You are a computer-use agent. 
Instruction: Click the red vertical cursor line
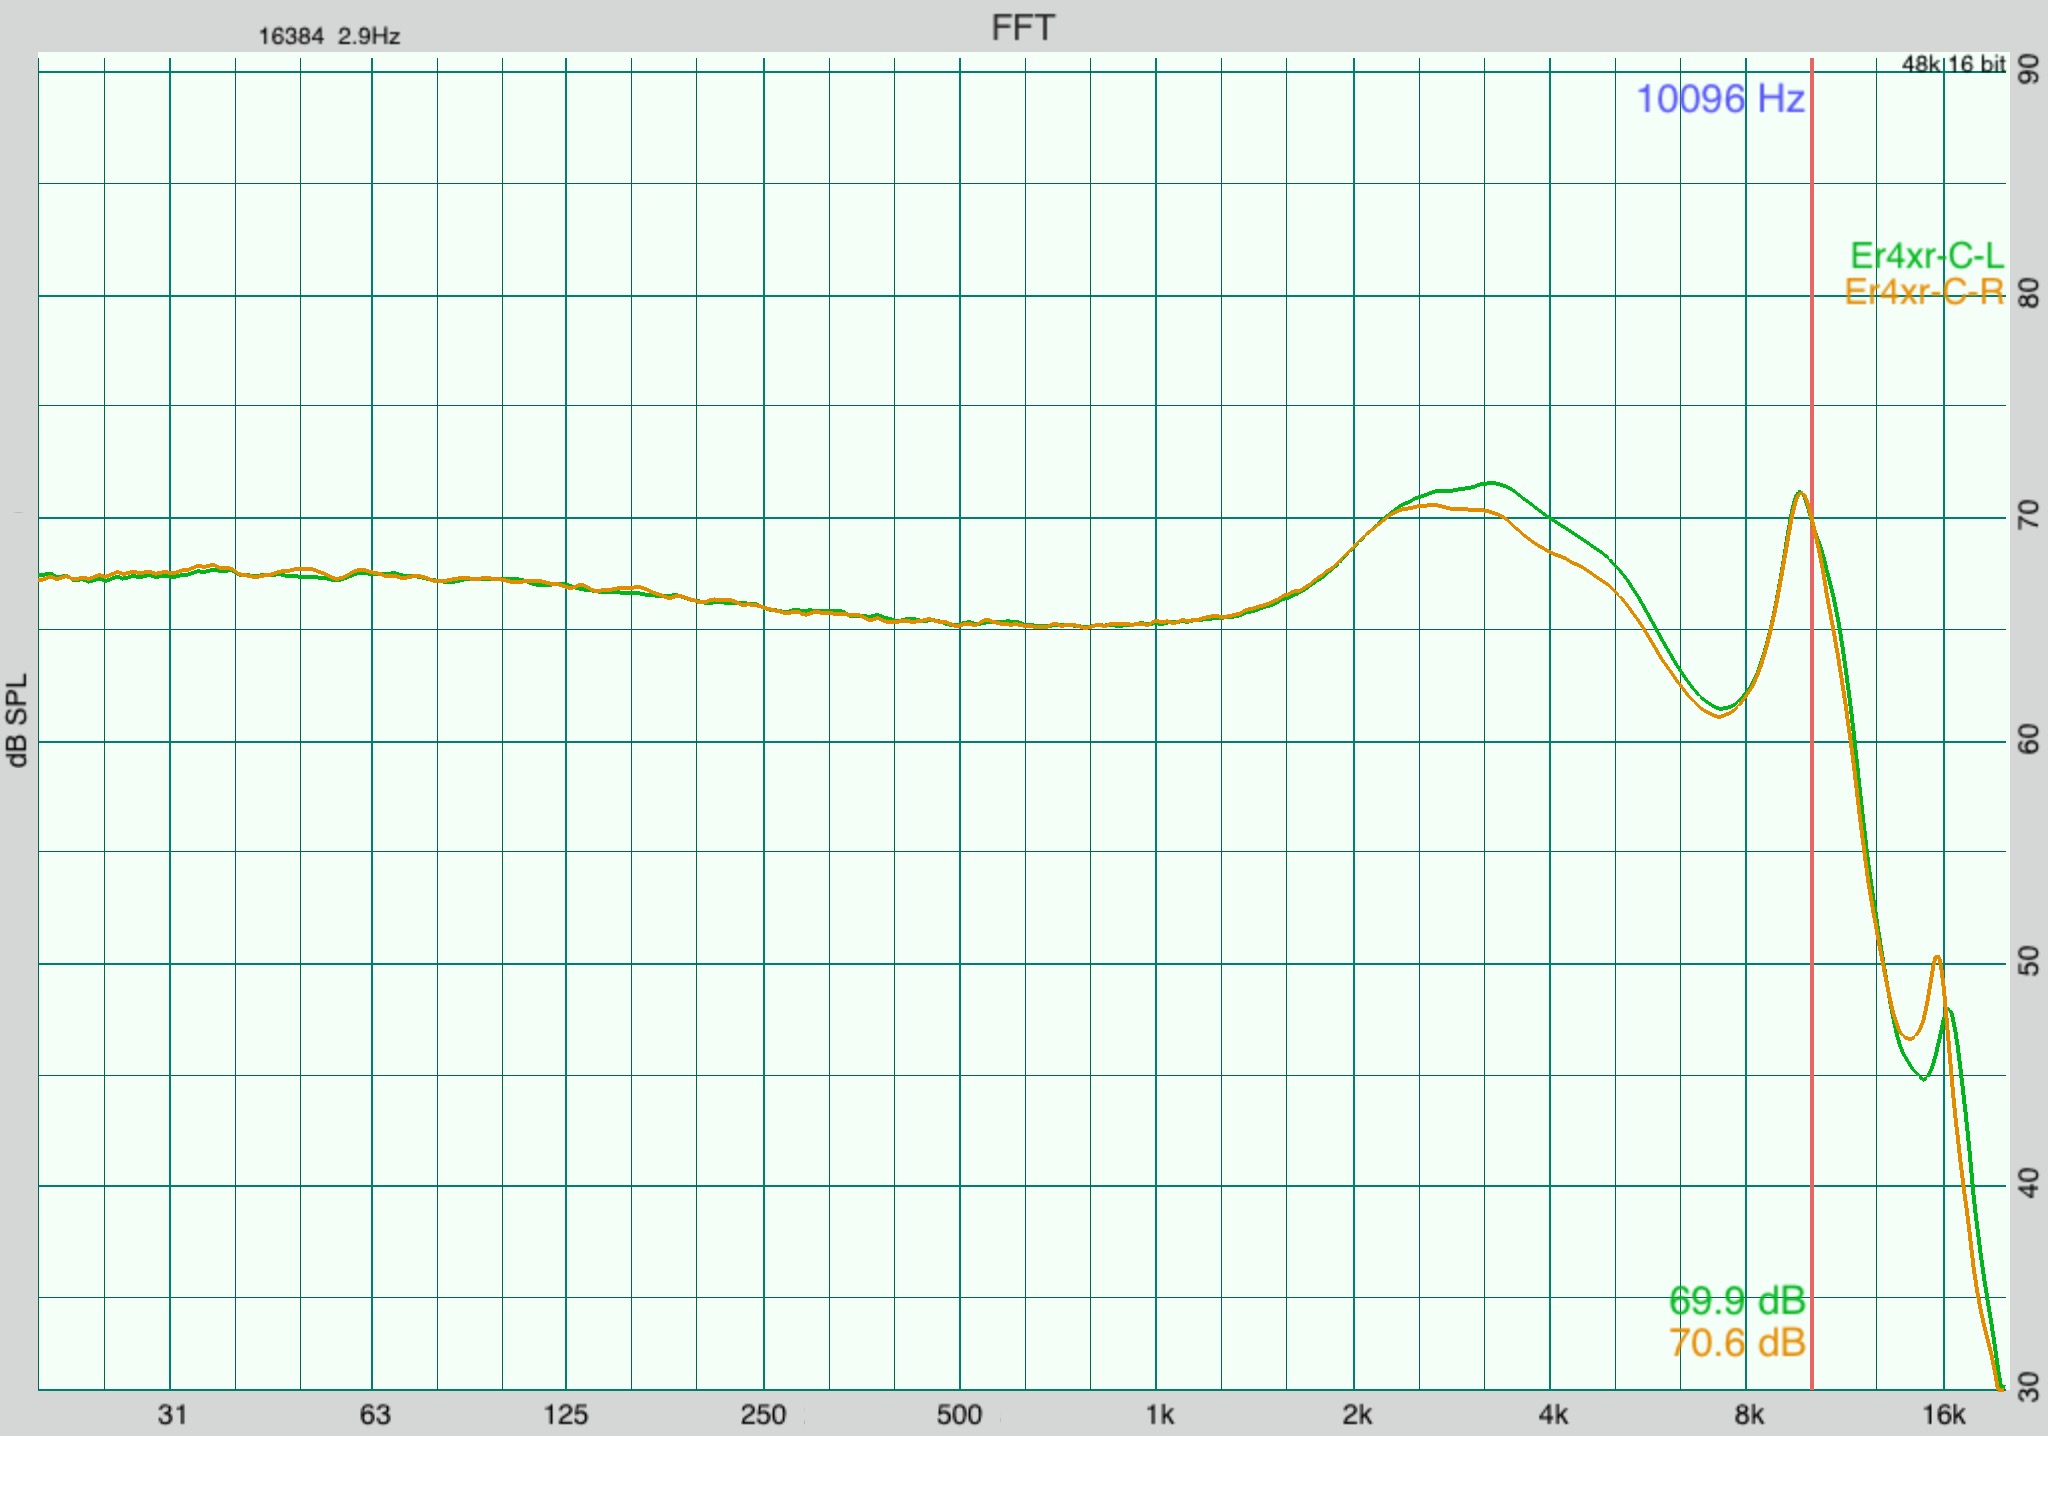tap(1811, 800)
